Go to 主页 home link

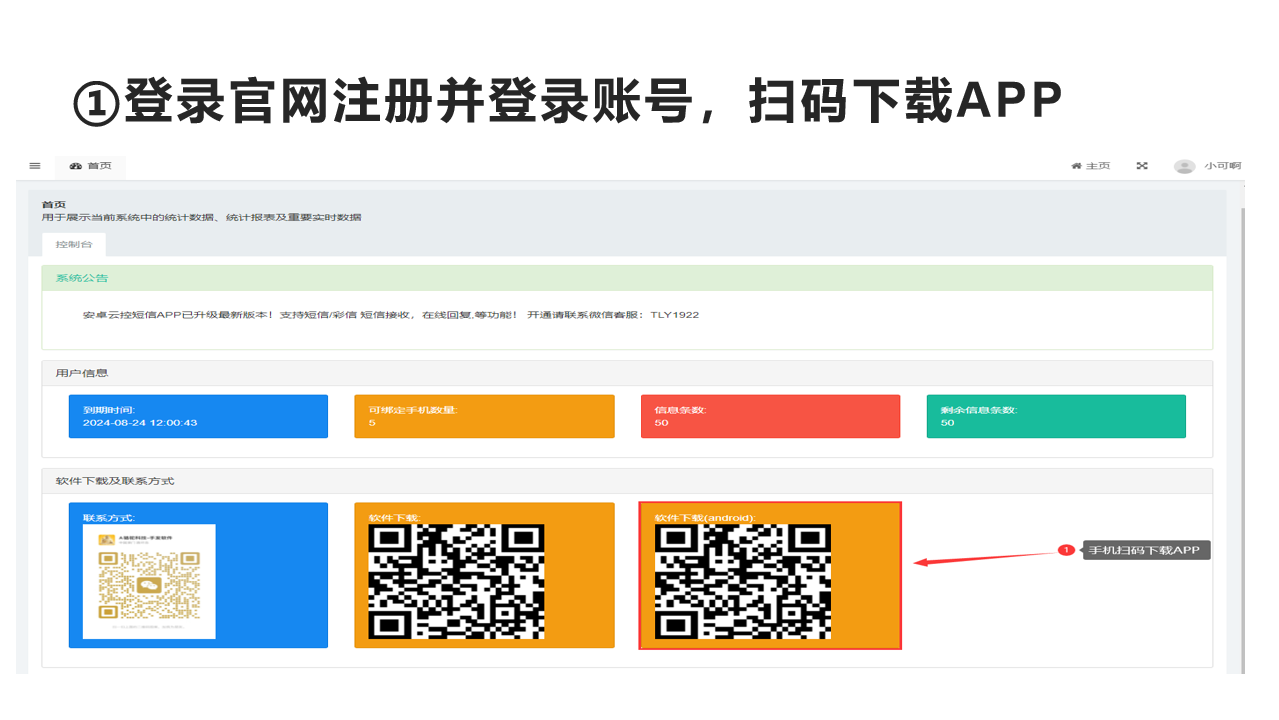[x=1091, y=166]
